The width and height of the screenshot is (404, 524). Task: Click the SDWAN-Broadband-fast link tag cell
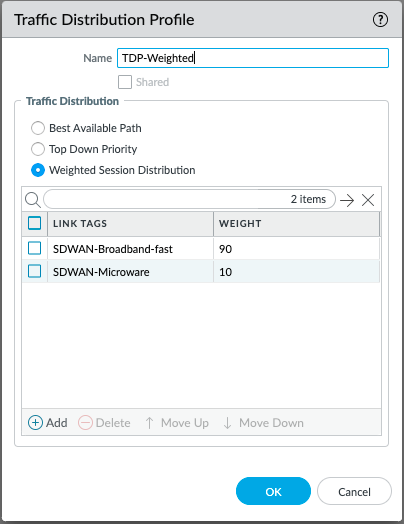[x=130, y=249]
